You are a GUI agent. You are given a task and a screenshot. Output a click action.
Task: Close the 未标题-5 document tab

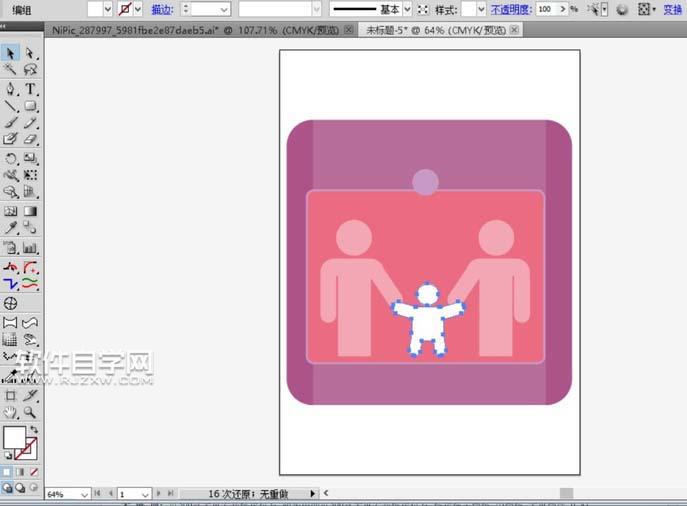515,30
